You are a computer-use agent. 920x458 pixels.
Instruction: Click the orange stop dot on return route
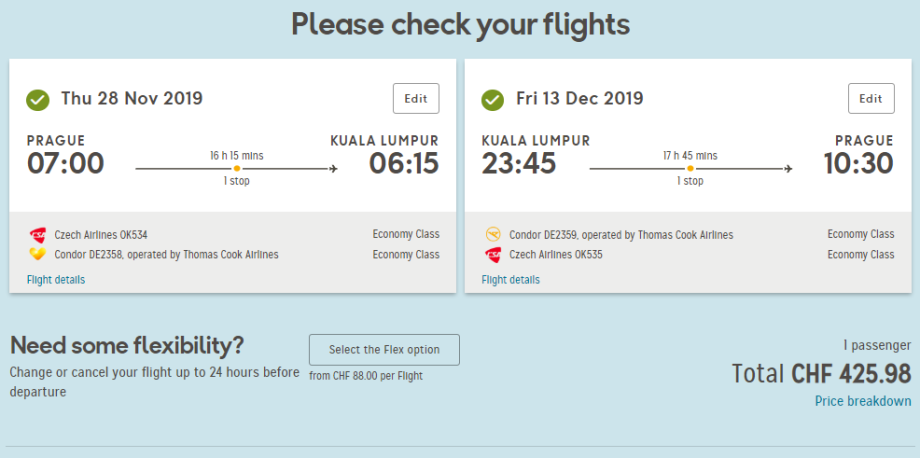click(x=691, y=169)
